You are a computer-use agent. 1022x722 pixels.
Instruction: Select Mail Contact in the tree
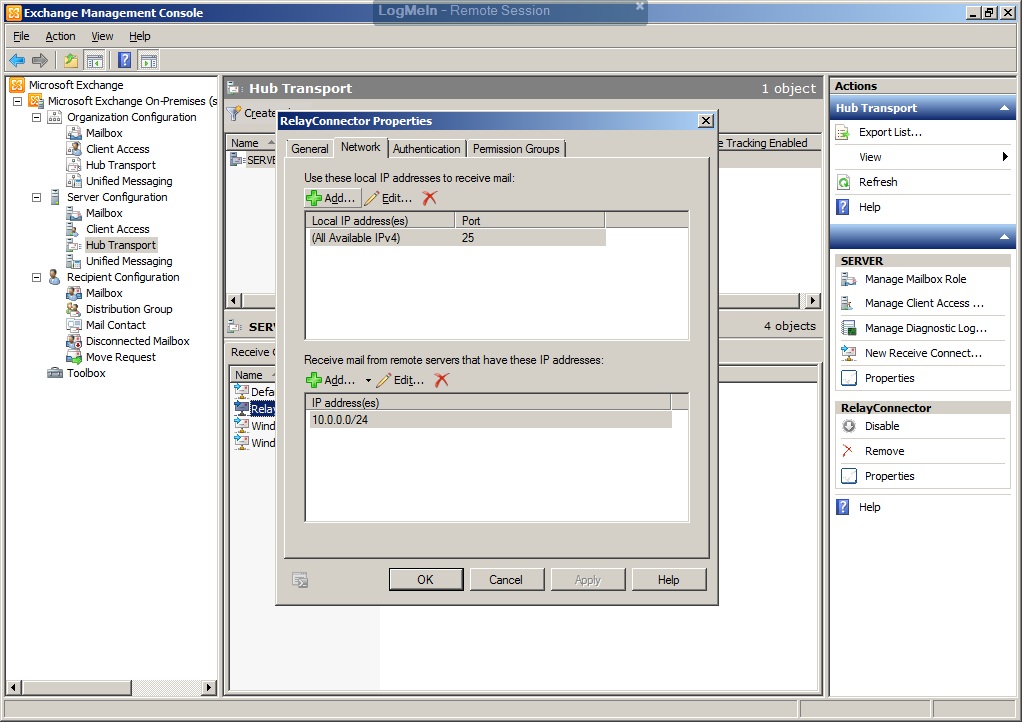click(115, 325)
